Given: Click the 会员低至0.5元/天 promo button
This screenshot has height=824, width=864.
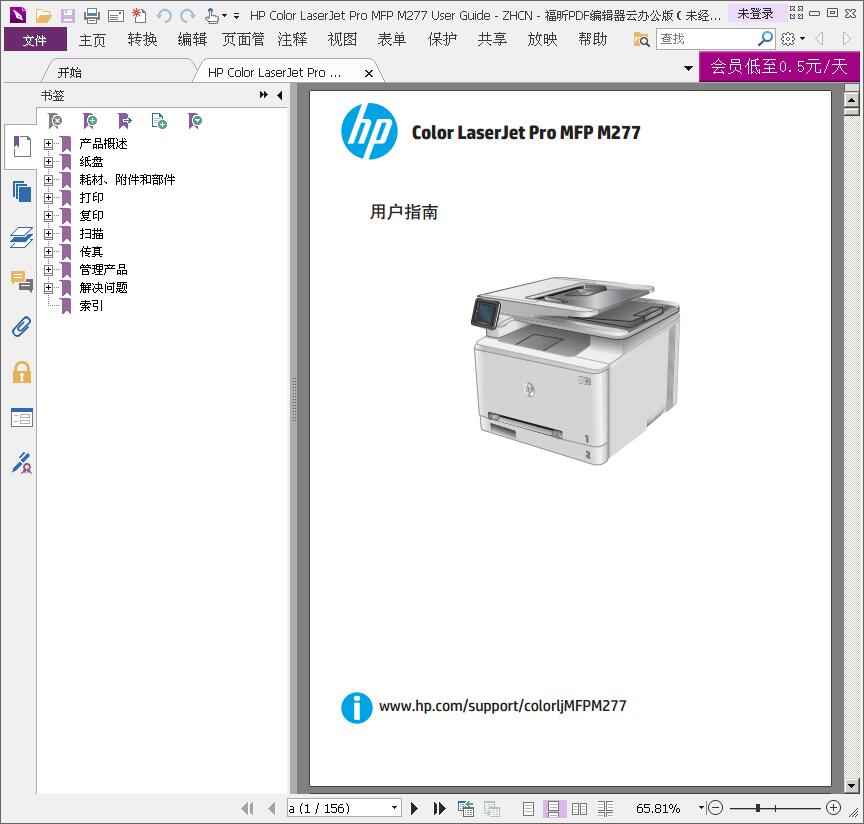Looking at the screenshot, I should click(779, 67).
